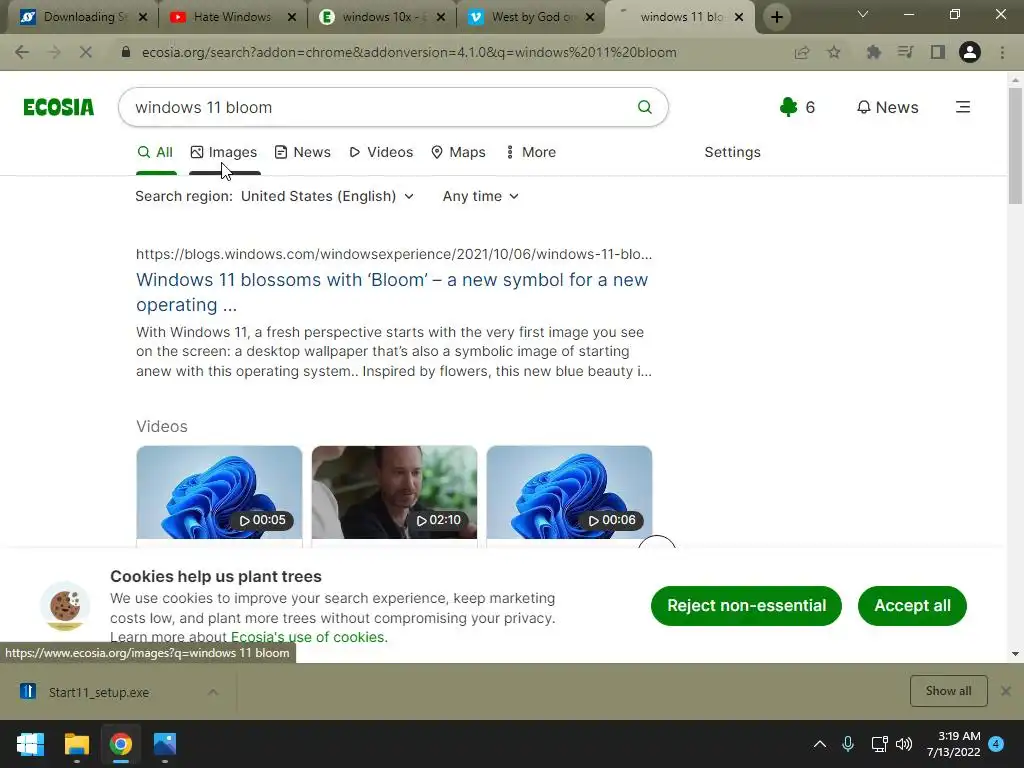1024x768 pixels.
Task: Close the Hate Windows tab
Action: [292, 17]
